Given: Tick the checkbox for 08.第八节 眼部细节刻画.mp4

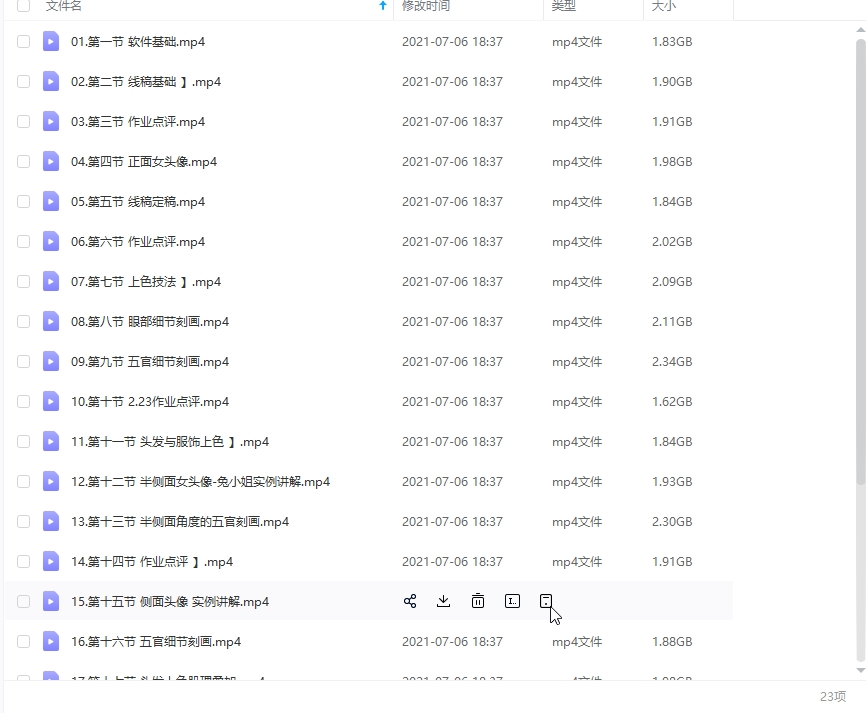Looking at the screenshot, I should [x=23, y=321].
